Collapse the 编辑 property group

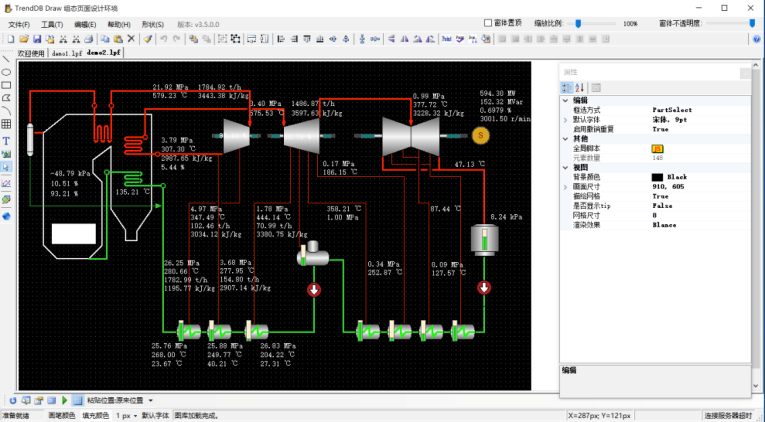pos(566,101)
